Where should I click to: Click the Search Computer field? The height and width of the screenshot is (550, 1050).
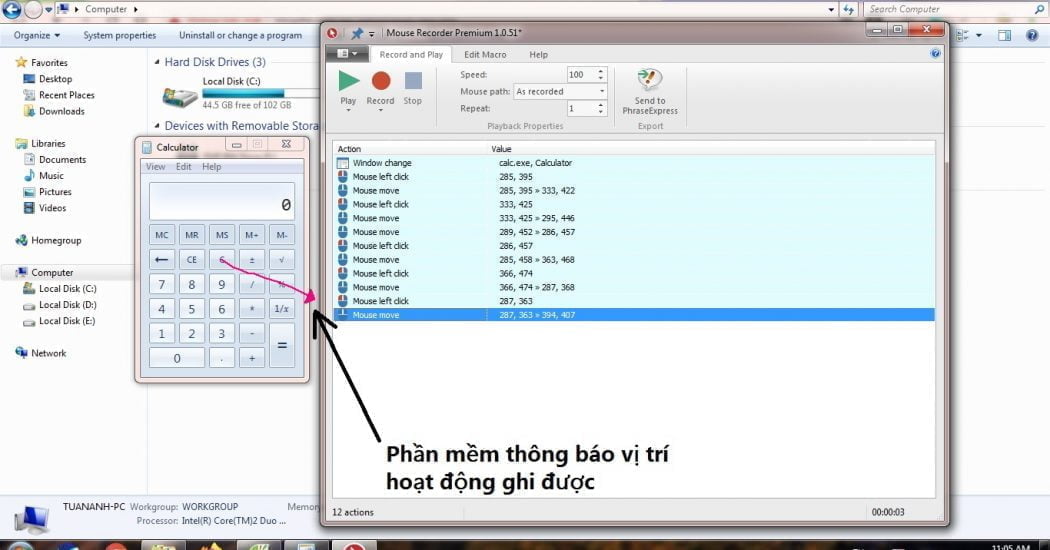click(954, 9)
